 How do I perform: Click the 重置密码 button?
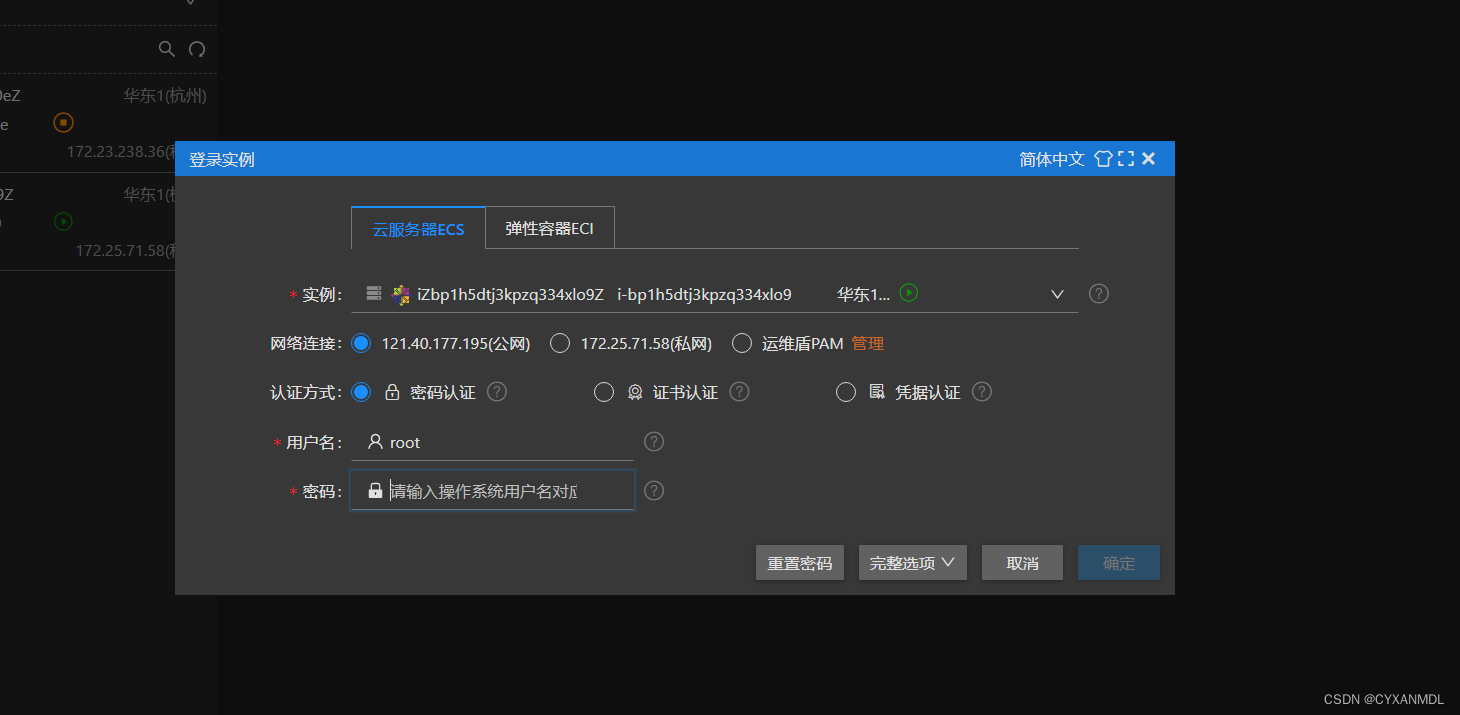(x=800, y=563)
